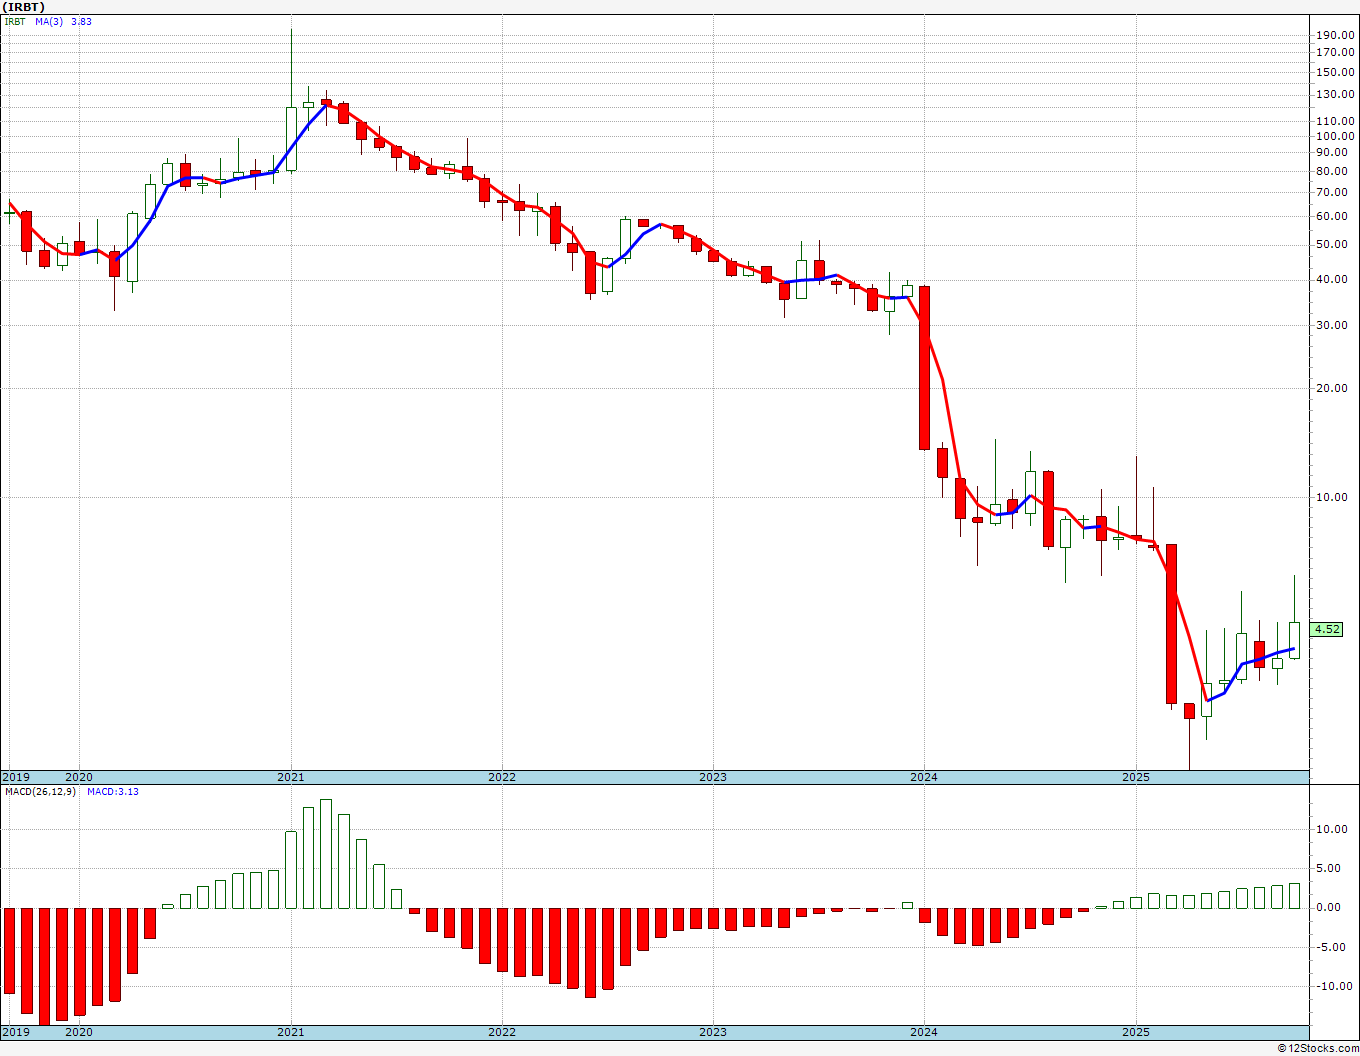Click the (IRBT) chart title
The image size is (1360, 1056).
(24, 7)
